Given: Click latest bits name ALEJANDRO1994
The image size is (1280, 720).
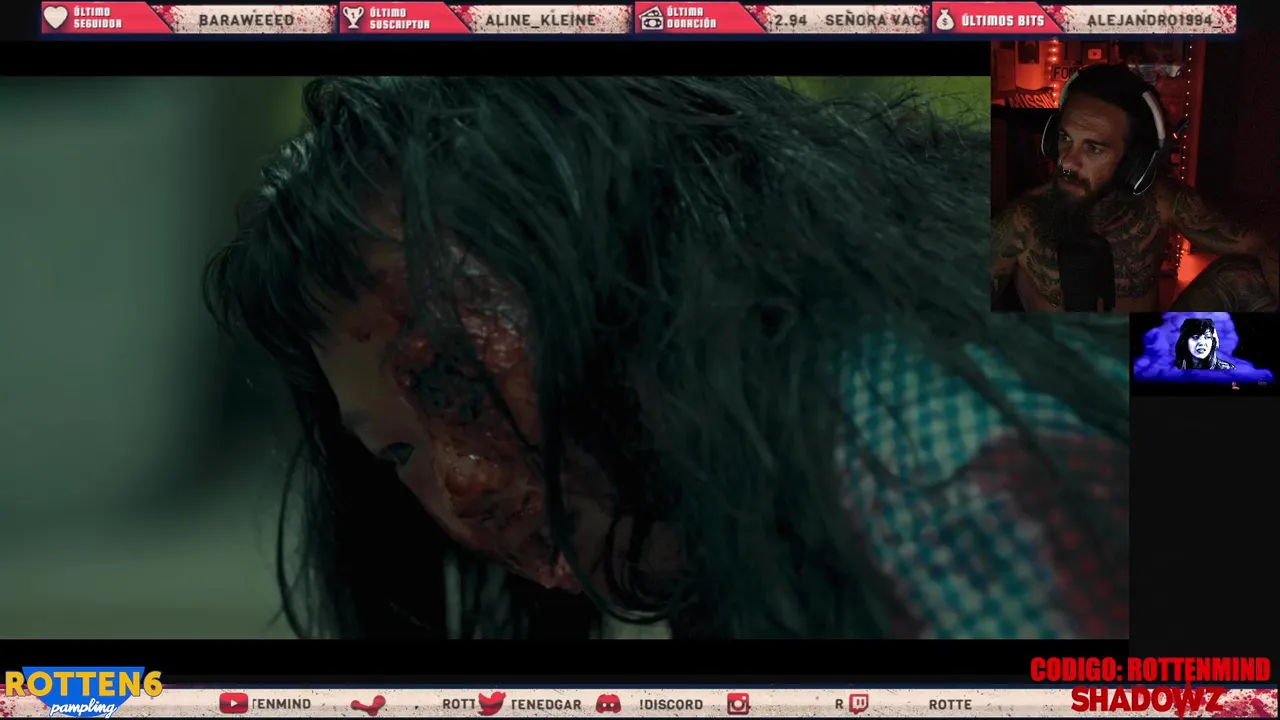Looking at the screenshot, I should point(1150,20).
